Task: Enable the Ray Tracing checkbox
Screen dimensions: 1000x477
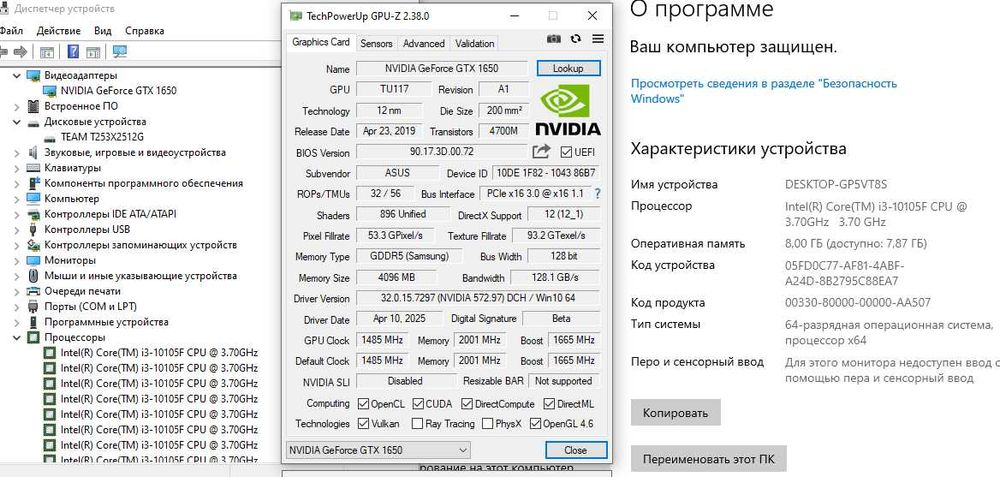Action: 418,423
